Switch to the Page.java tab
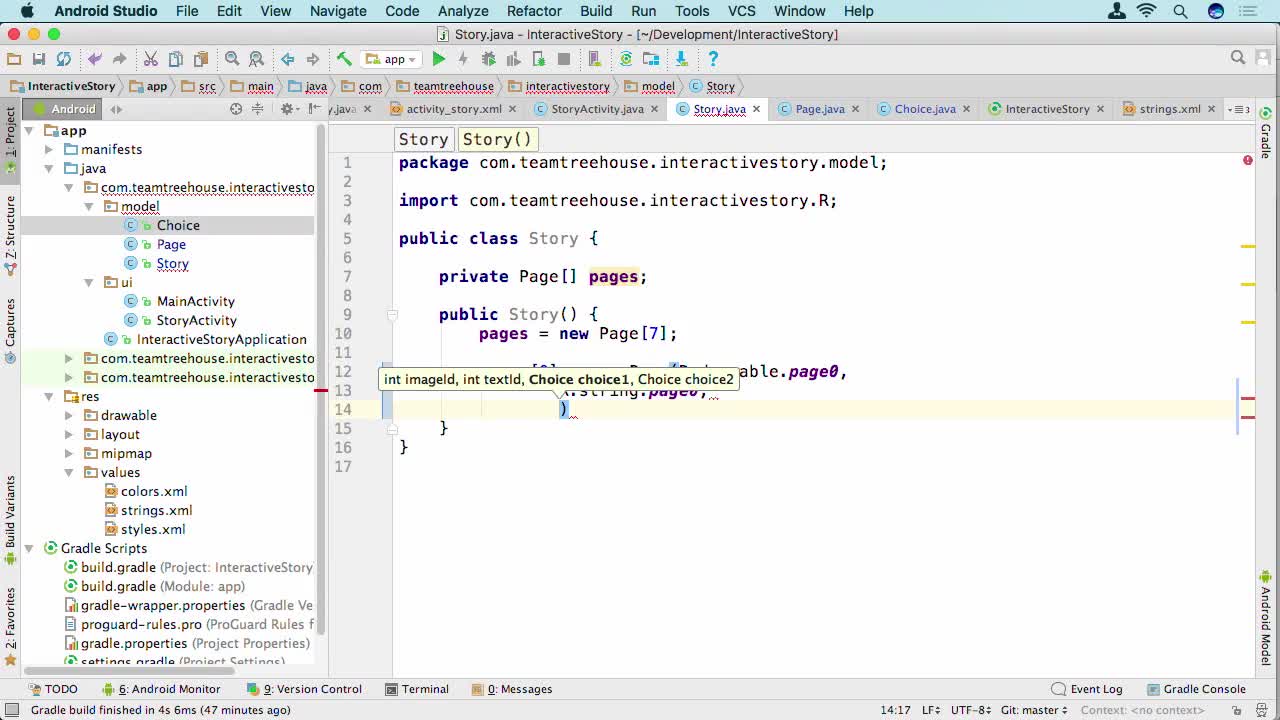Image resolution: width=1280 pixels, height=720 pixels. coord(820,109)
